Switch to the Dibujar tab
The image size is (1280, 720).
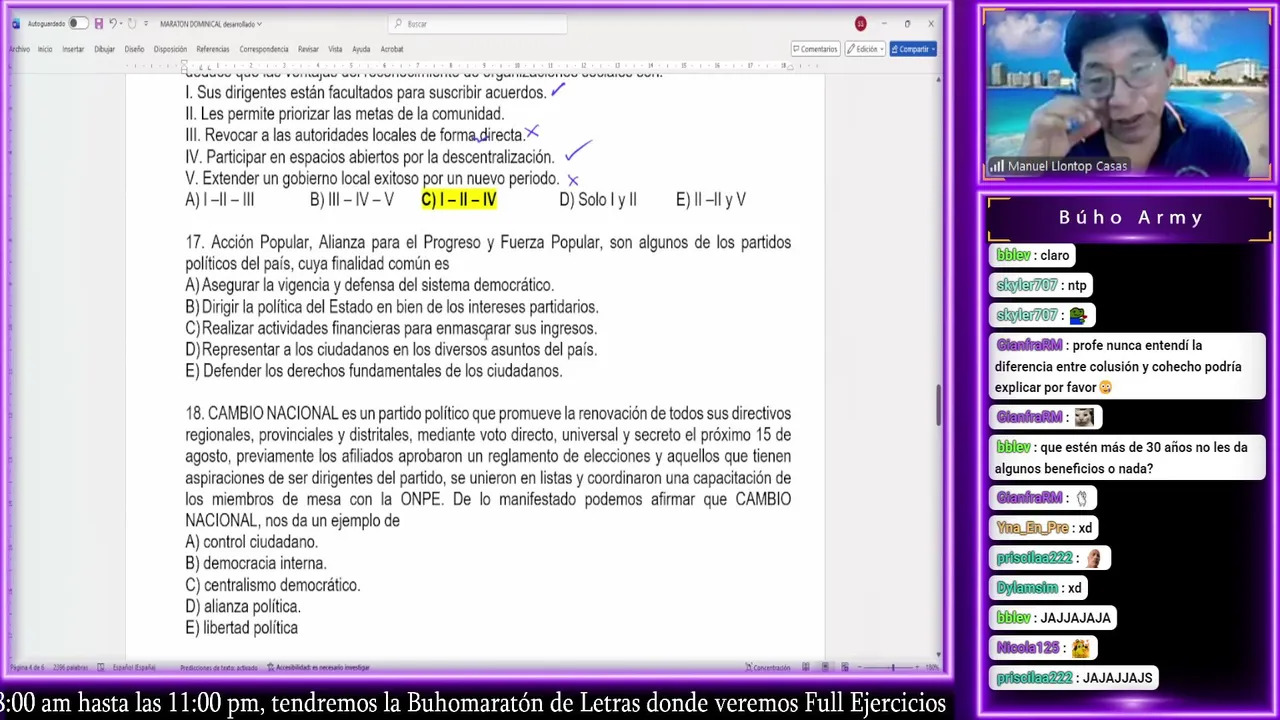coord(105,49)
